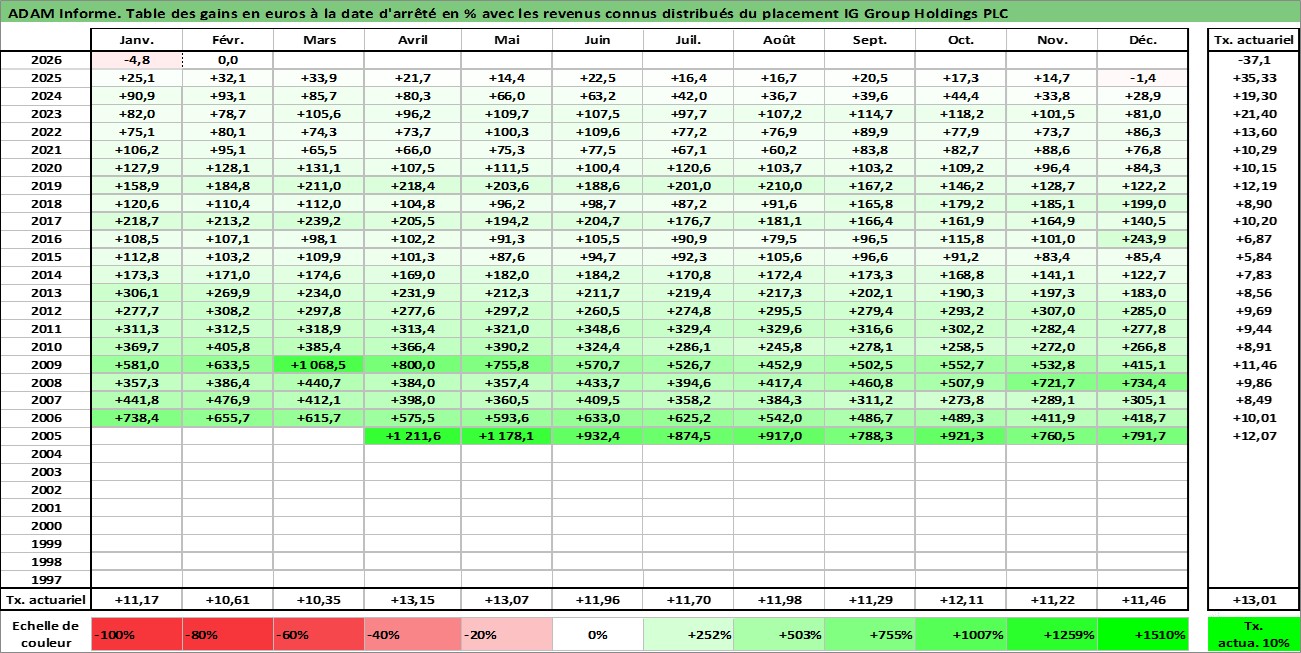Click the +13,01 overall actuarial rate
This screenshot has width=1301, height=653.
click(x=1254, y=600)
